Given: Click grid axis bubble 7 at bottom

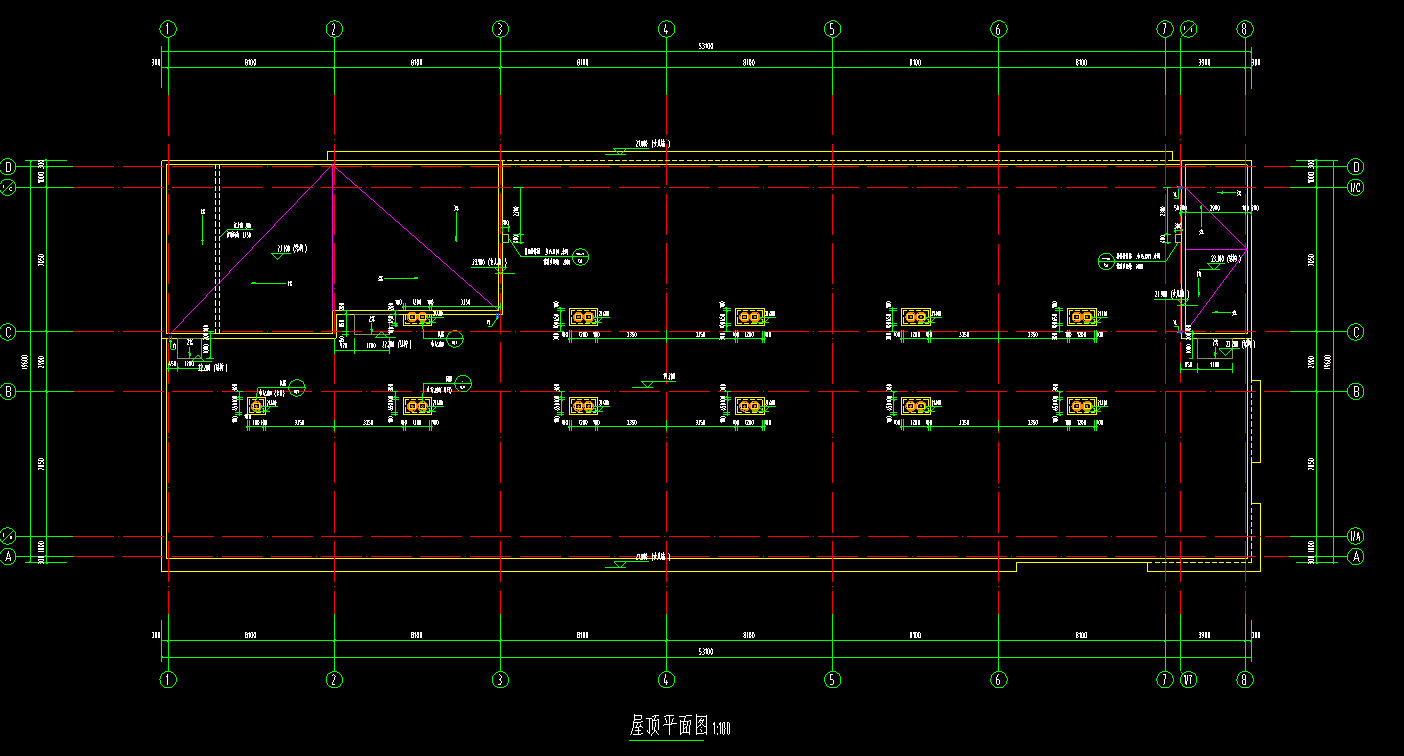Looking at the screenshot, I should tap(1164, 680).
